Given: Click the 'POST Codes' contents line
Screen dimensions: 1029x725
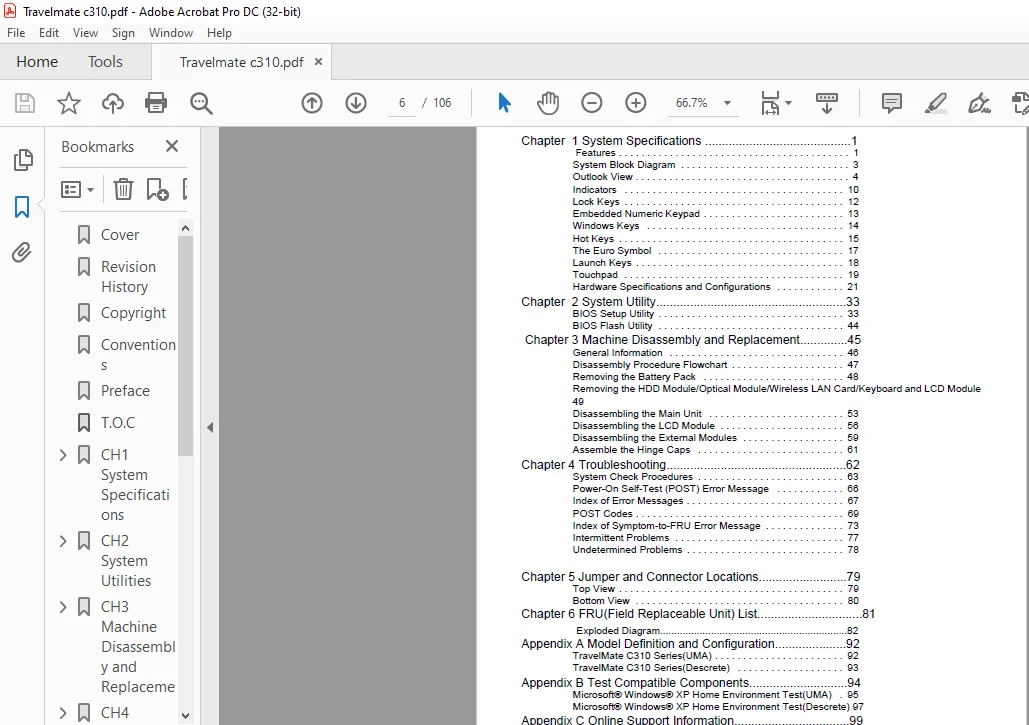Looking at the screenshot, I should [x=715, y=514].
